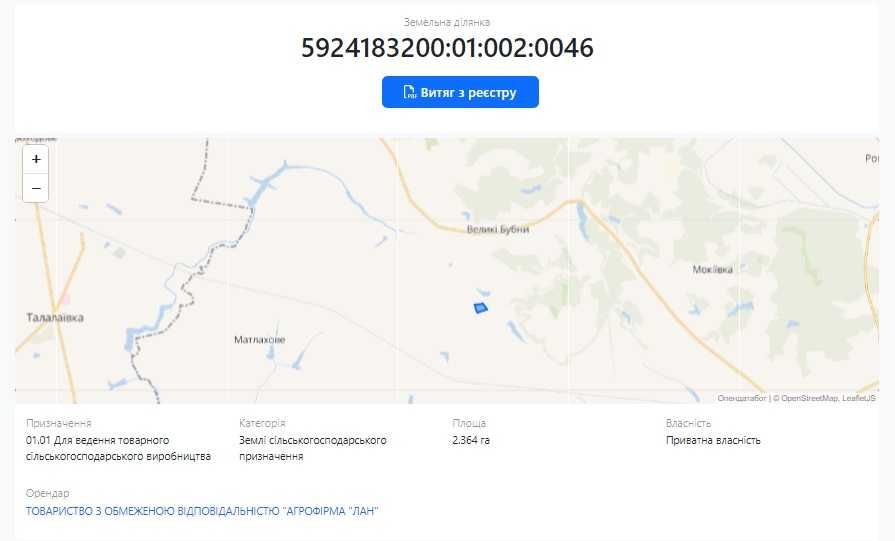Viewport: 895px width, 541px height.
Task: Zoom in on the map
Action: (36, 159)
